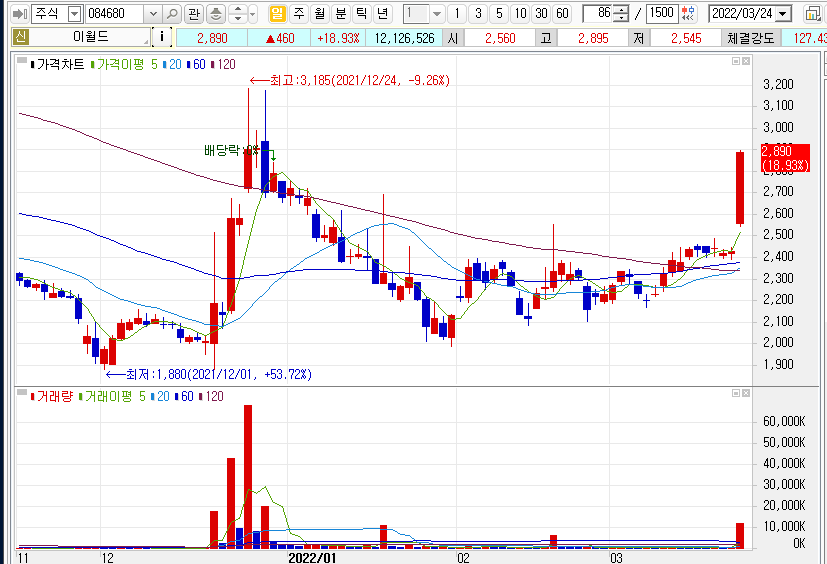This screenshot has height=564, width=827.
Task: Choose the 10 interval preset
Action: tap(520, 14)
